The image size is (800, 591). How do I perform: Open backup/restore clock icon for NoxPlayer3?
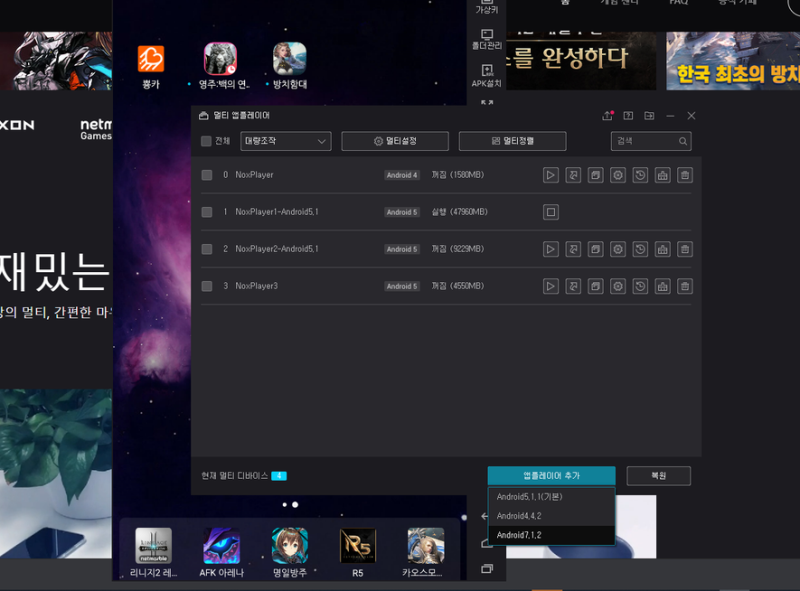click(640, 286)
